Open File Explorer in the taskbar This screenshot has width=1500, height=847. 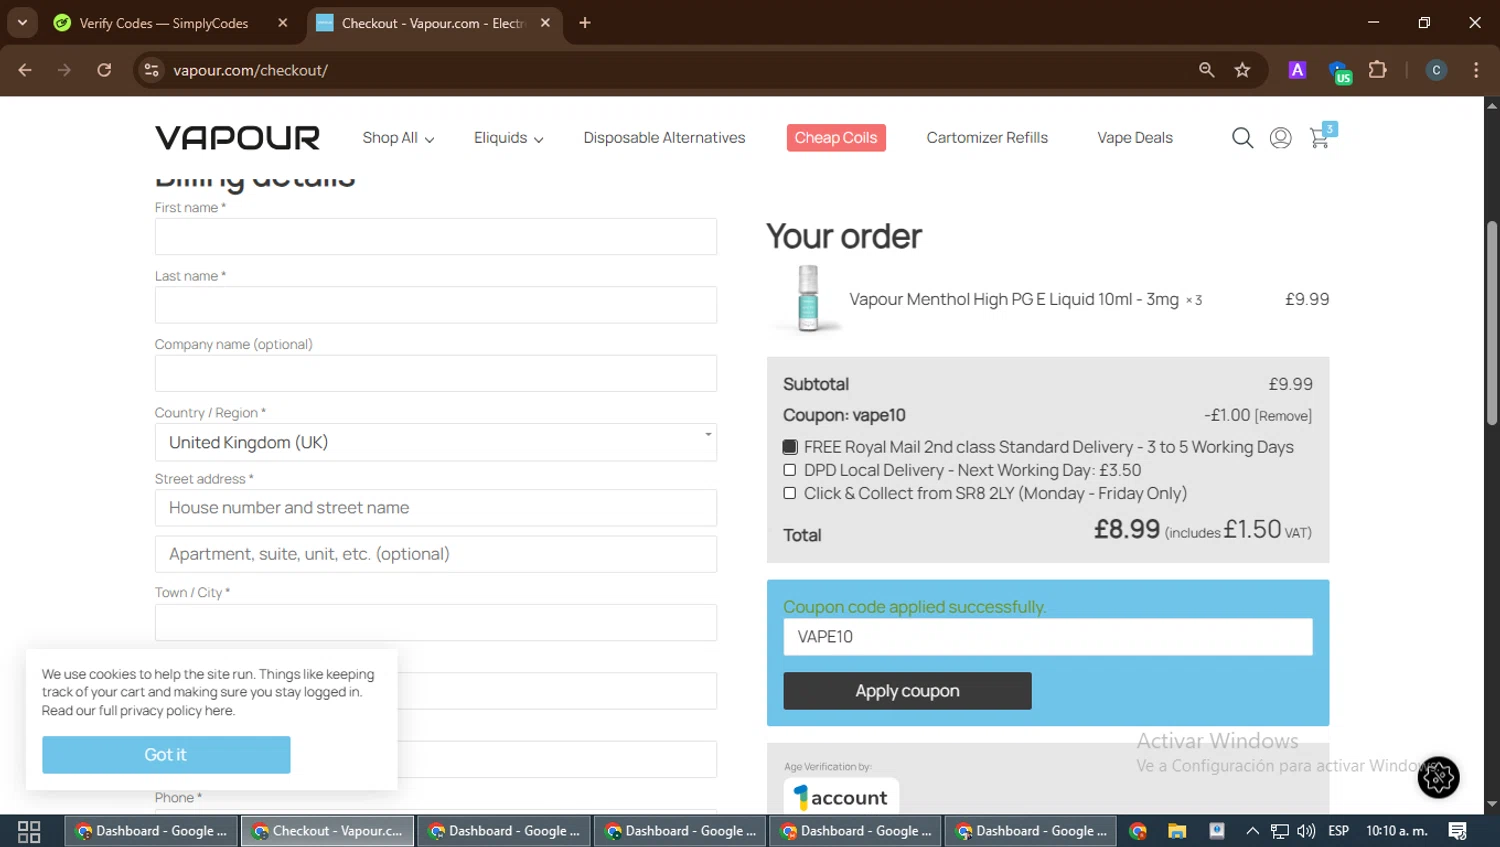pos(1177,831)
